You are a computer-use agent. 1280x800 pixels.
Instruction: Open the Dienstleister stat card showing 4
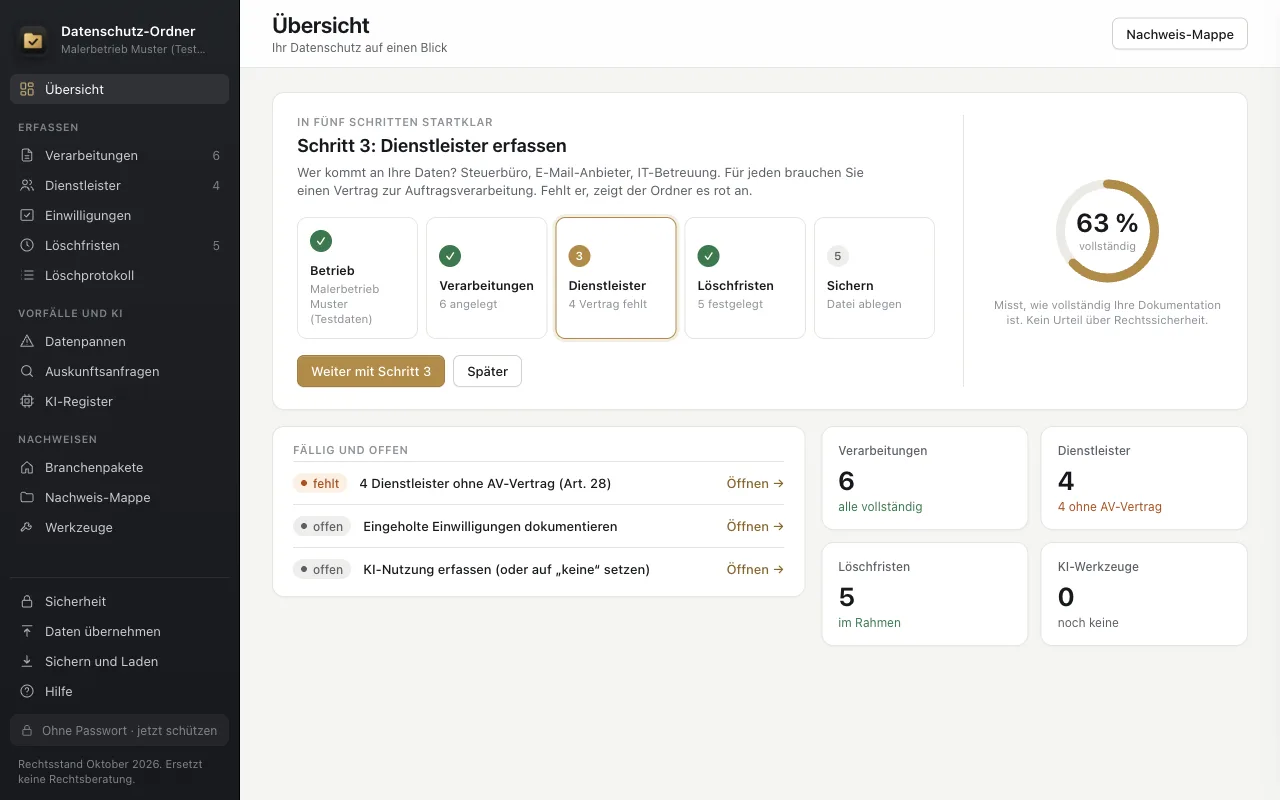coord(1144,478)
